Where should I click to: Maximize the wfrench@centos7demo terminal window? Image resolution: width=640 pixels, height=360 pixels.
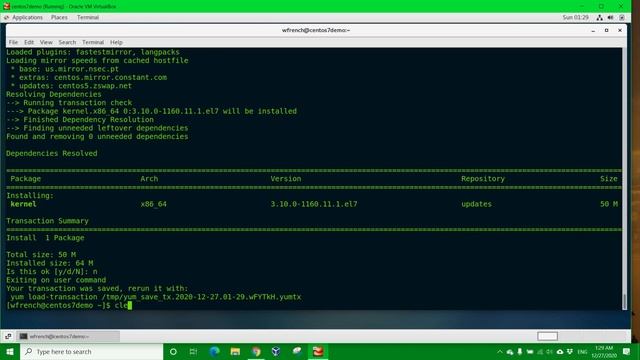click(x=607, y=30)
